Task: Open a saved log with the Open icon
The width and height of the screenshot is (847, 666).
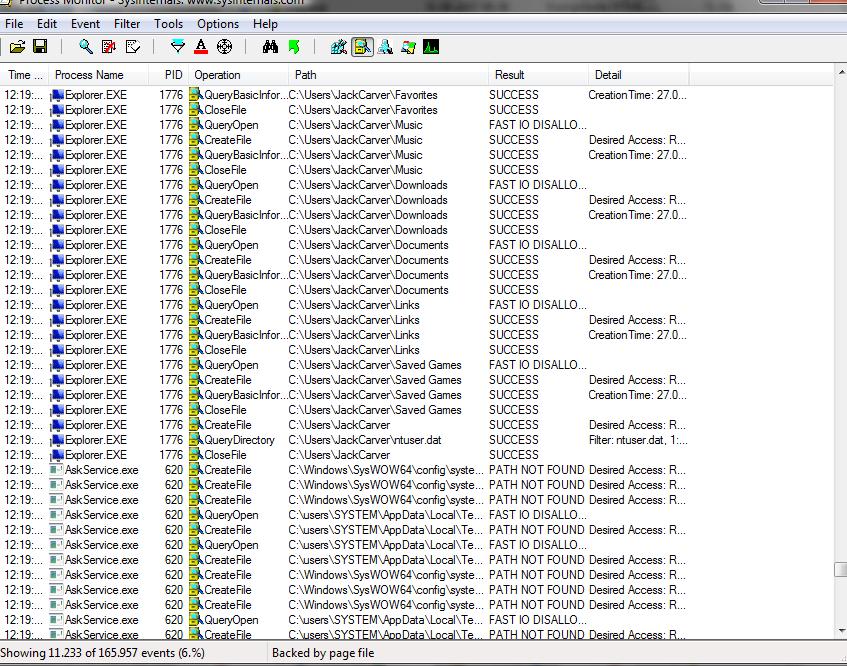Action: [x=17, y=47]
